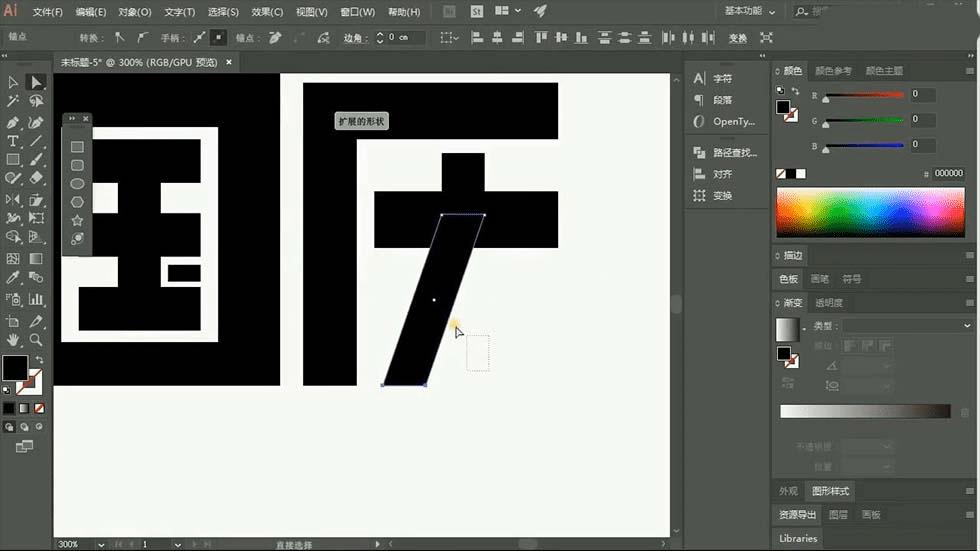
Task: Click the vertical canvas scrollbar
Action: click(676, 304)
